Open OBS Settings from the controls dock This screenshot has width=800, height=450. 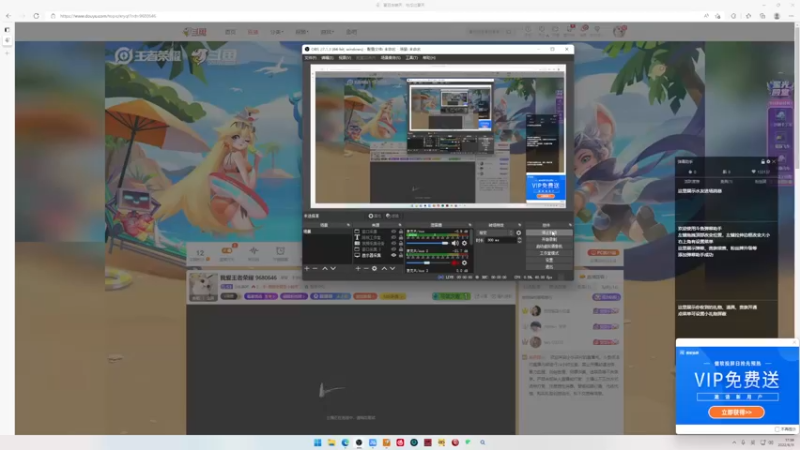[549, 260]
